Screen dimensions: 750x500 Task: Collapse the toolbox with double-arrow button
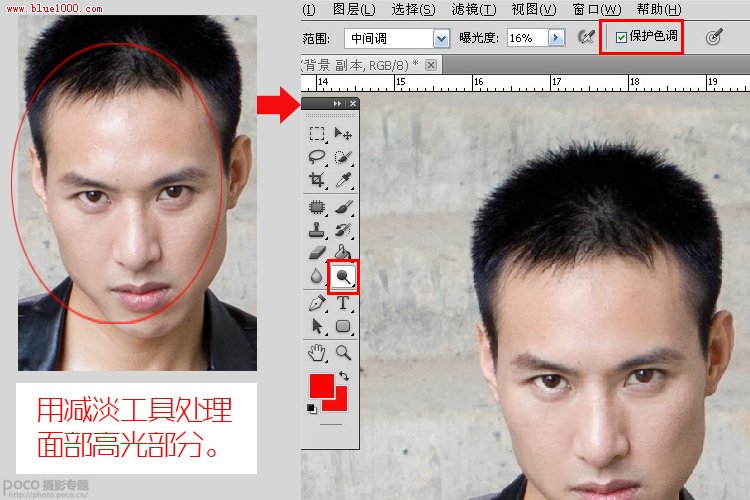click(x=337, y=104)
